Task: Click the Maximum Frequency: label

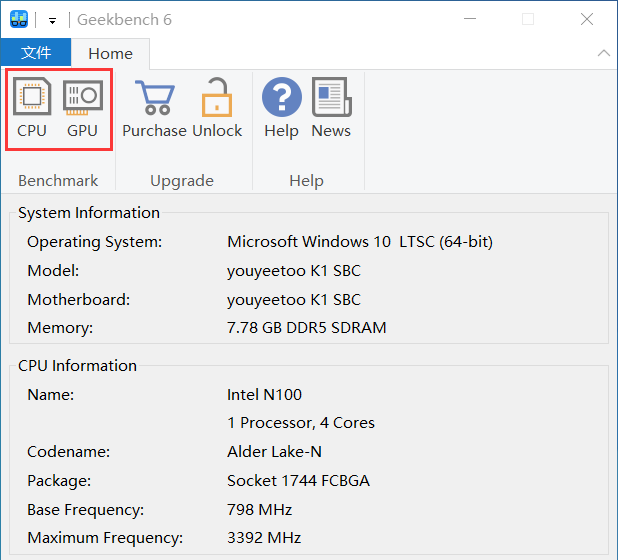Action: (105, 538)
